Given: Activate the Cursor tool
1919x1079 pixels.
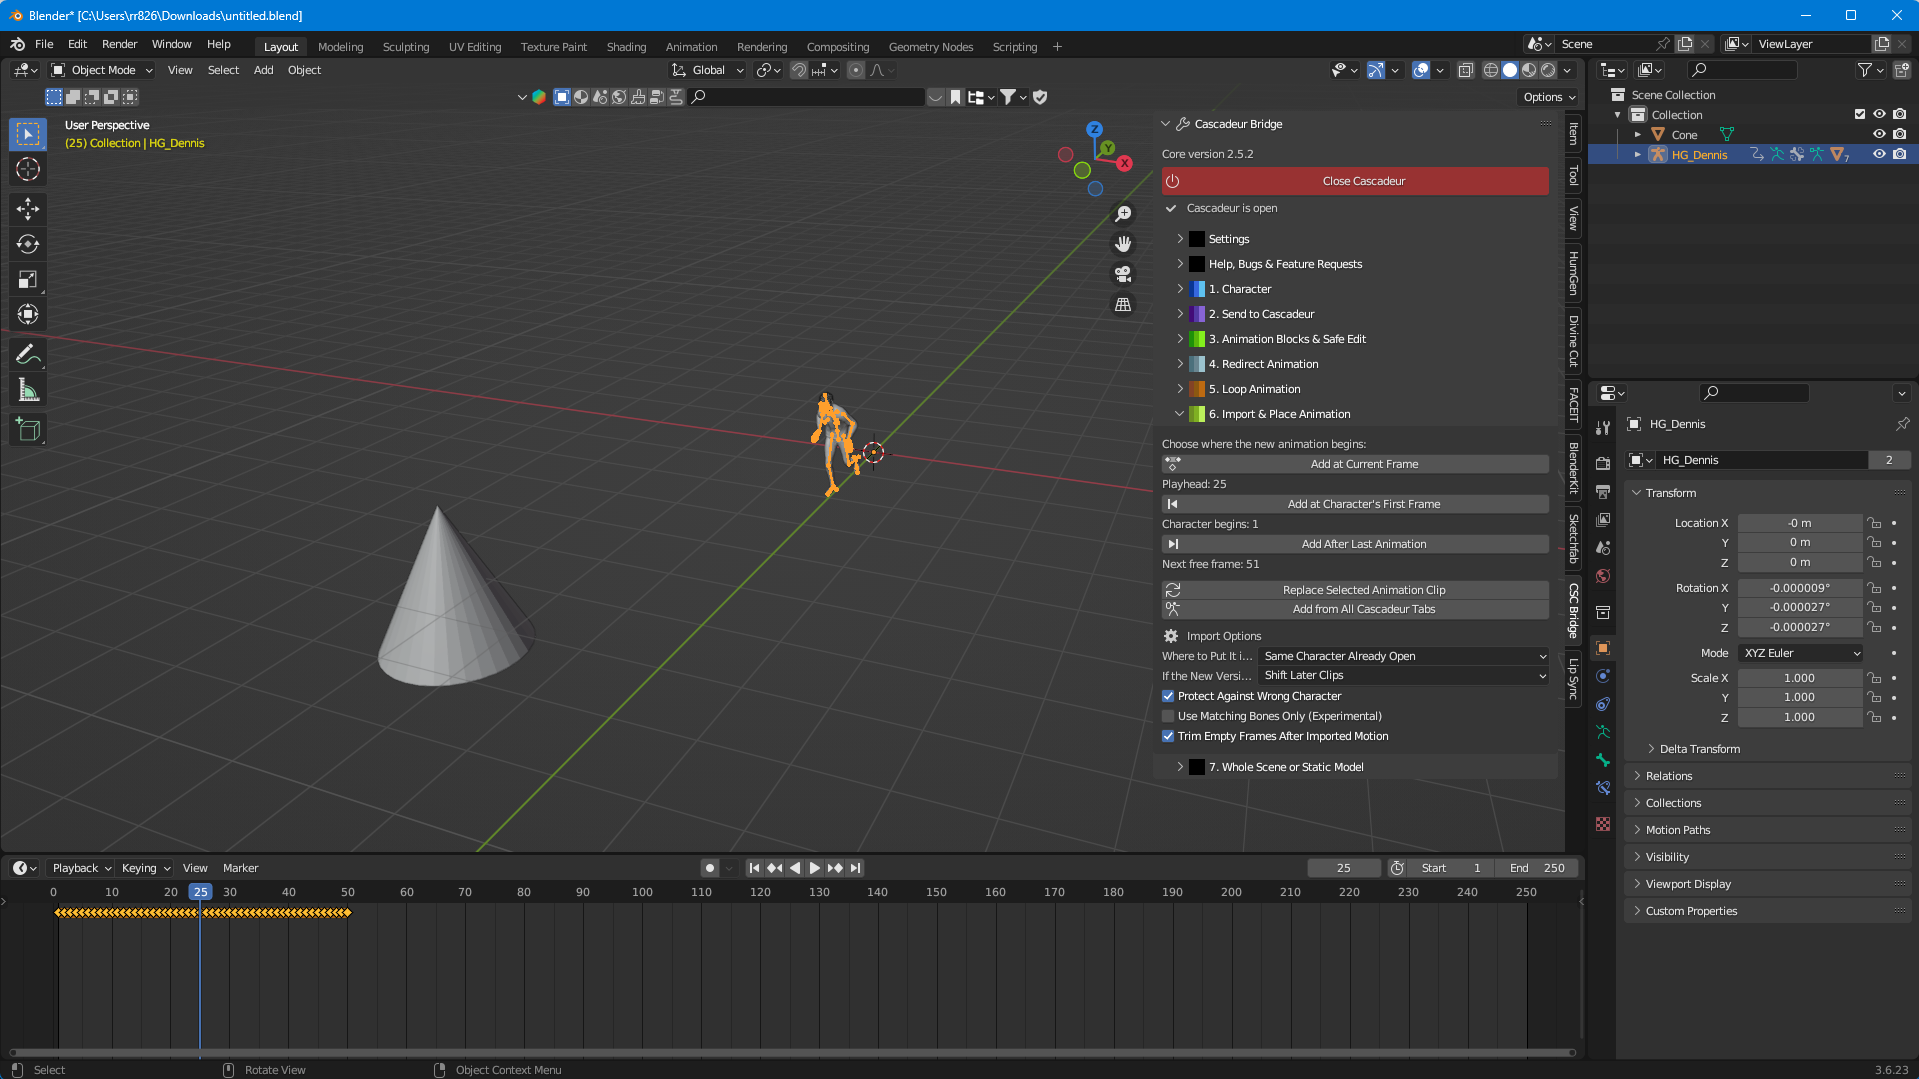Looking at the screenshot, I should tap(28, 169).
